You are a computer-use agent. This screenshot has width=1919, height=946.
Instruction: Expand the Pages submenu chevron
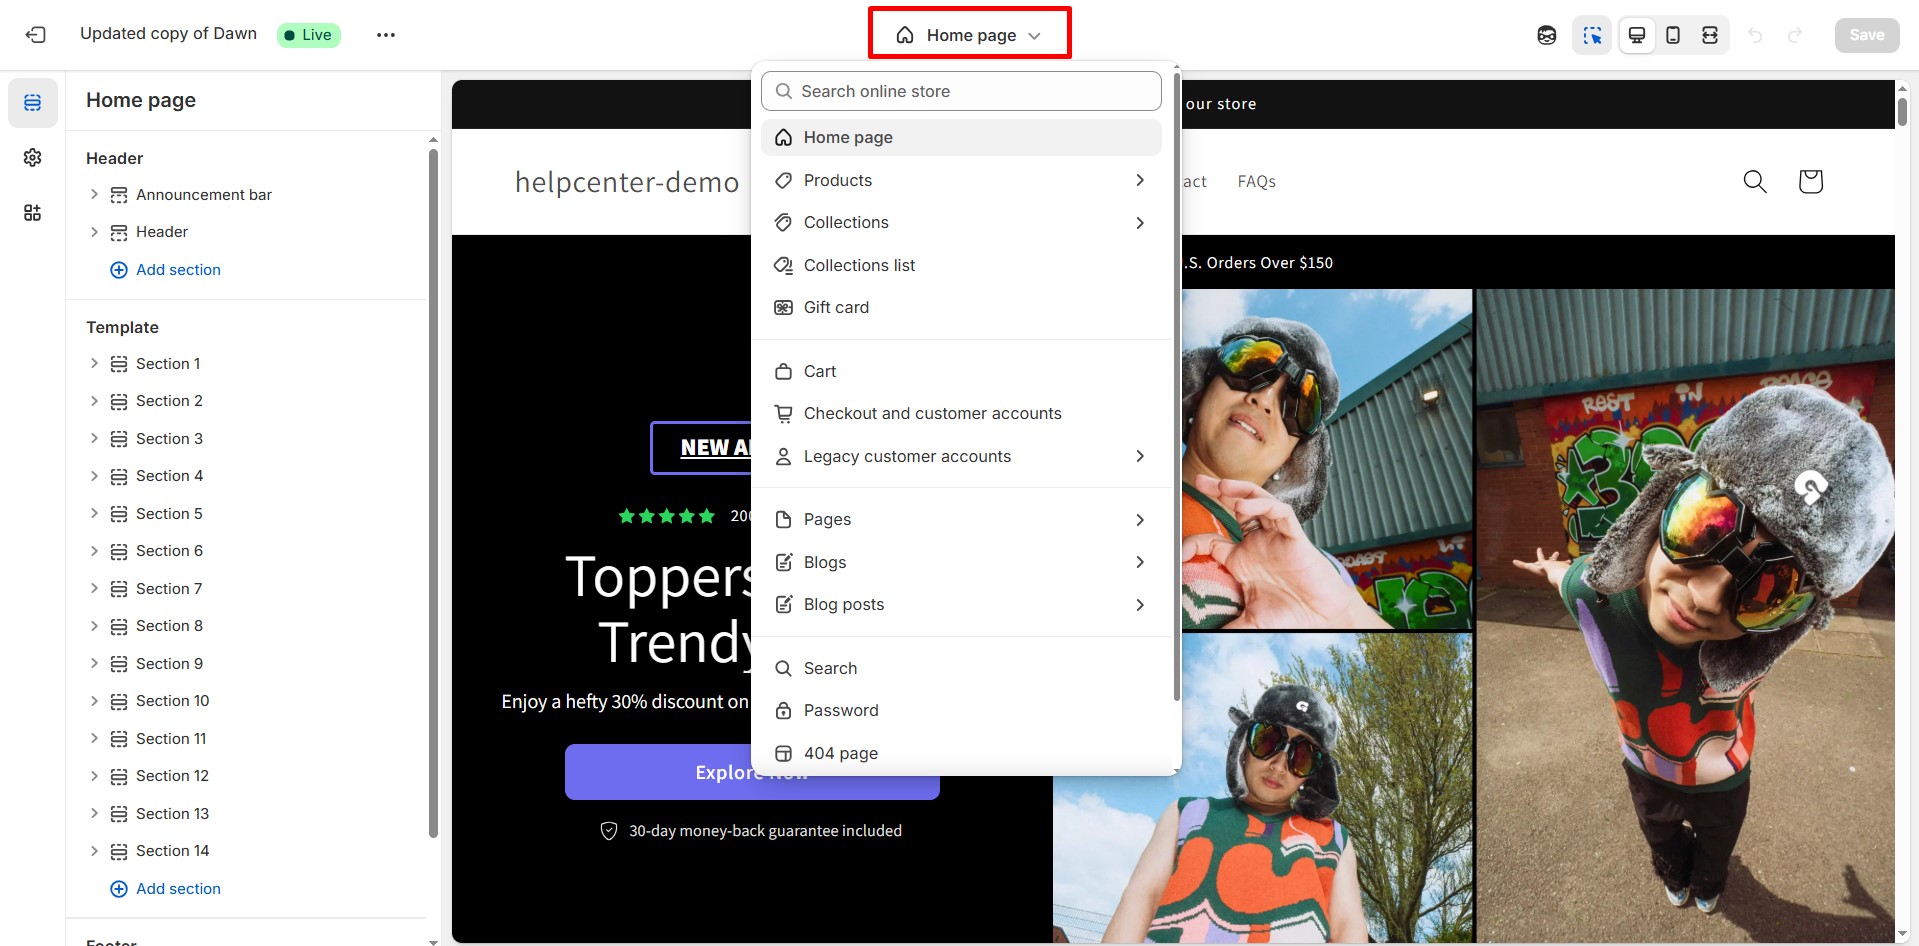click(1140, 519)
